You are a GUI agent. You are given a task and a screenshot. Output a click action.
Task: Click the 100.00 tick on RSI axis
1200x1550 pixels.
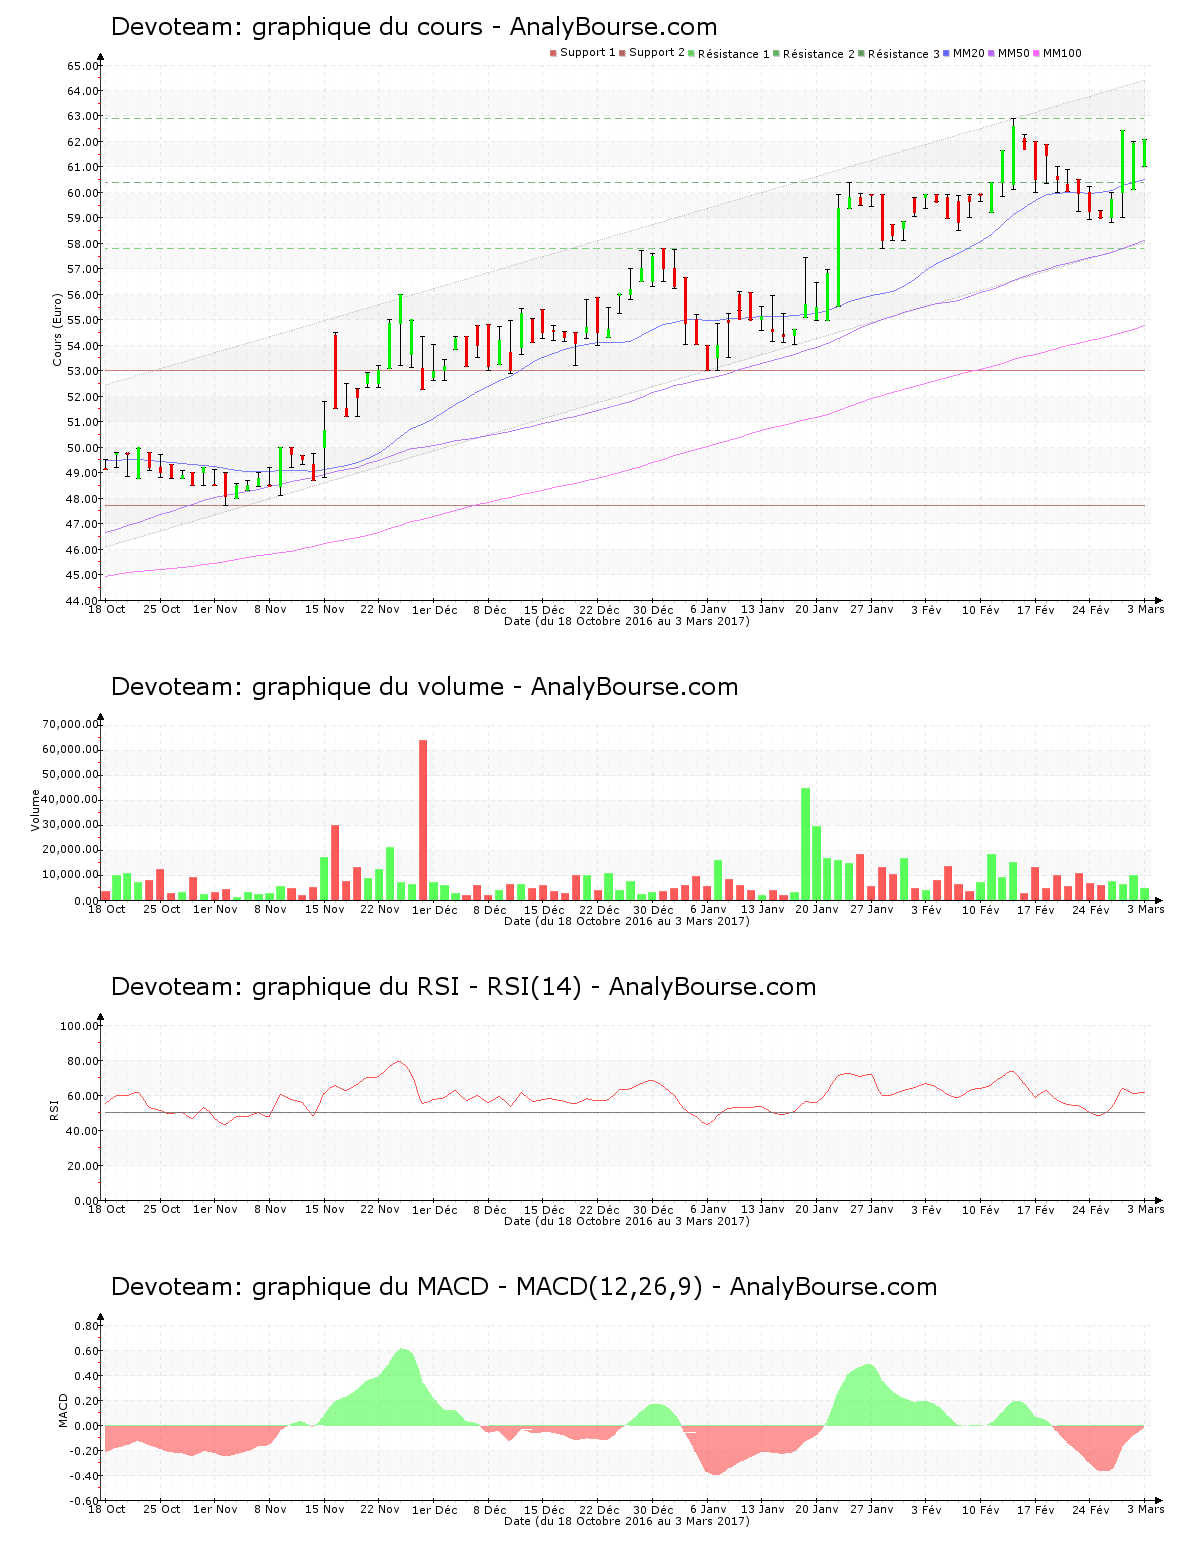pos(80,1026)
